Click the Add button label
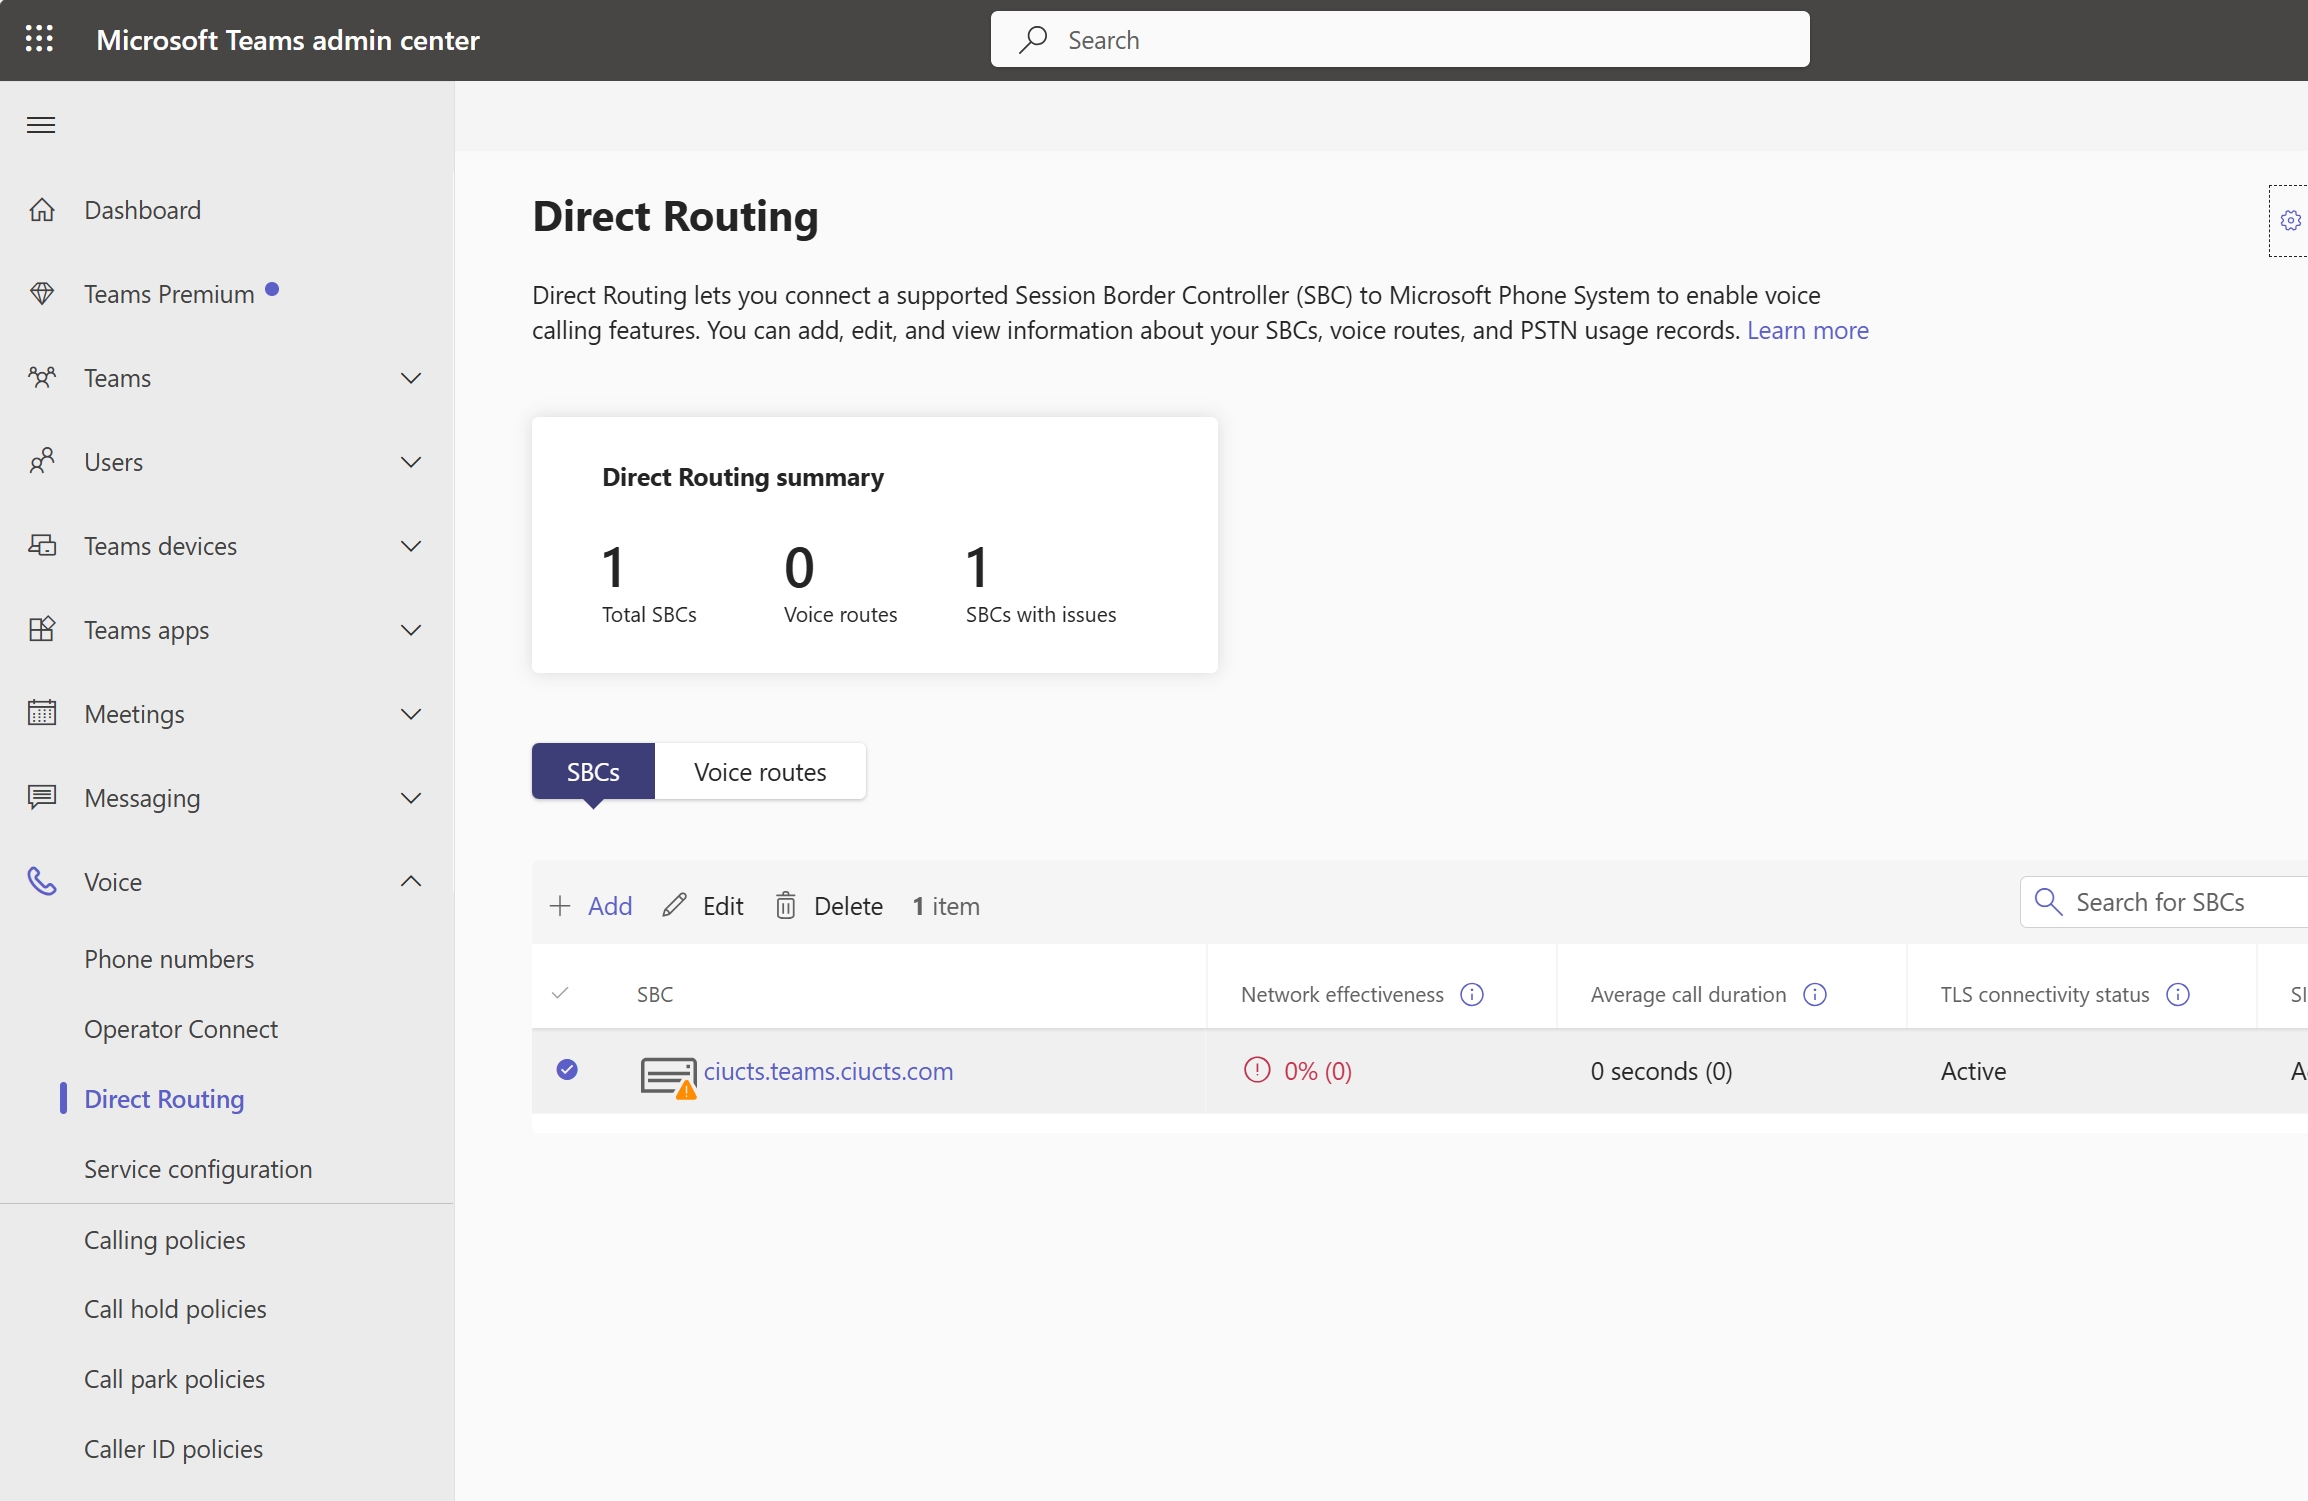 (610, 906)
